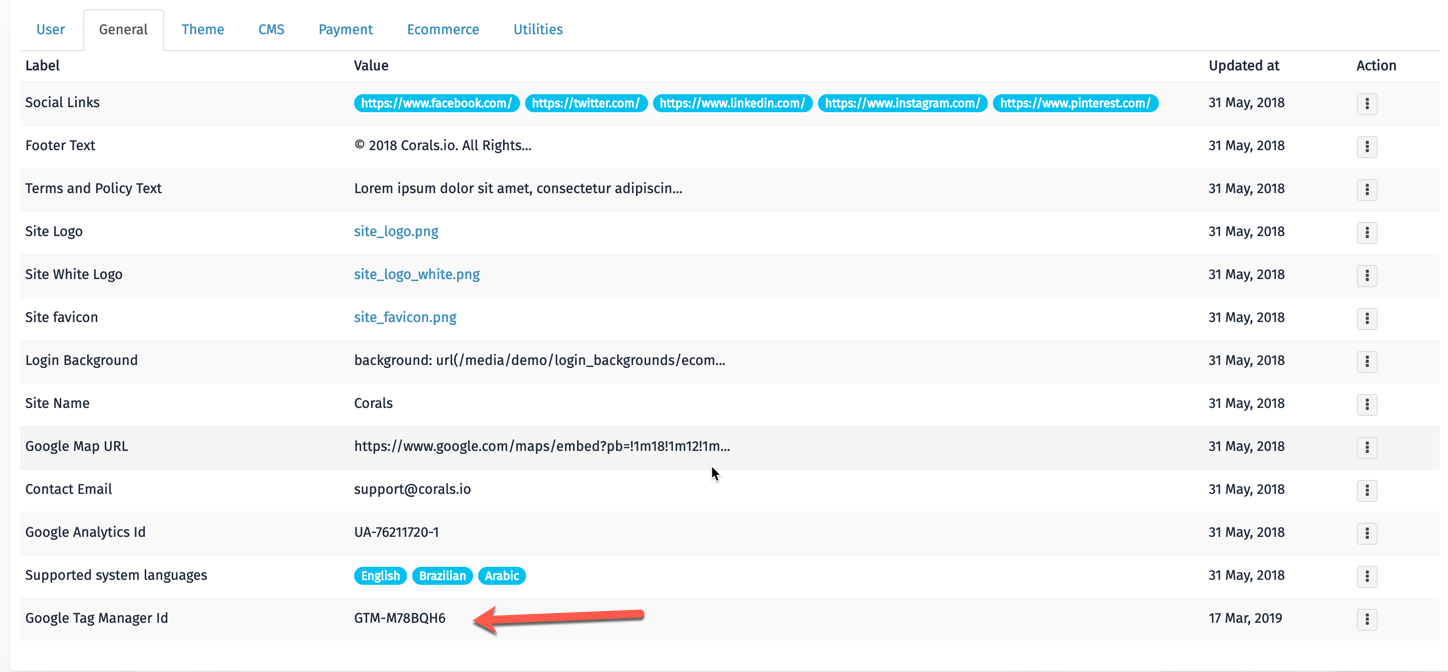The width and height of the screenshot is (1448, 672).
Task: Open actions for Supported system languages row
Action: click(x=1366, y=576)
